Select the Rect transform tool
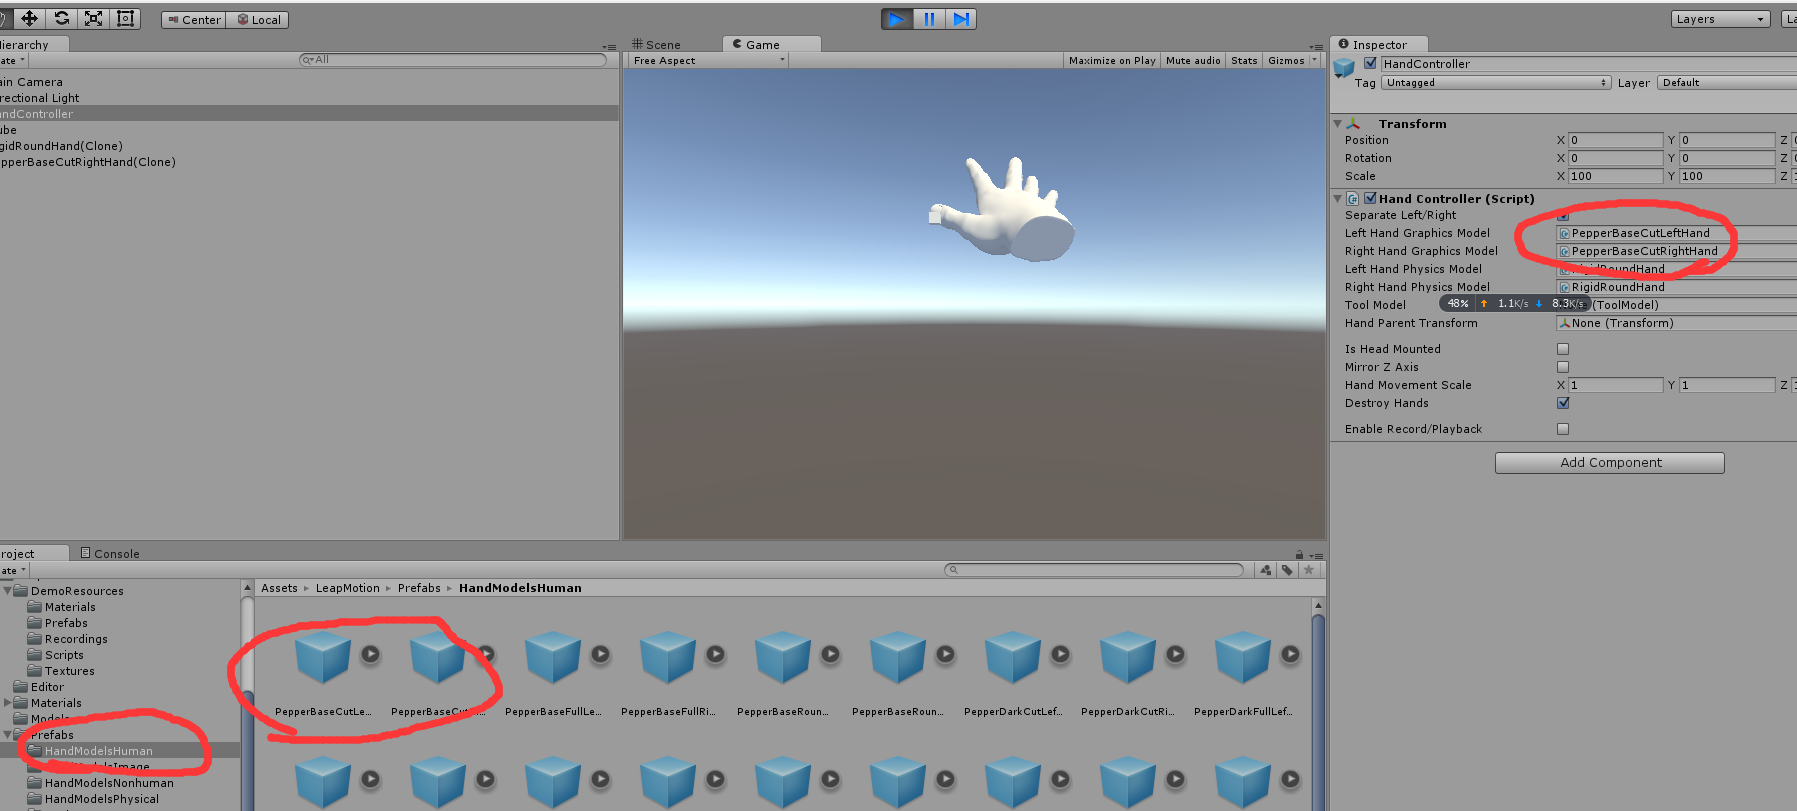Image resolution: width=1797 pixels, height=811 pixels. click(x=125, y=18)
